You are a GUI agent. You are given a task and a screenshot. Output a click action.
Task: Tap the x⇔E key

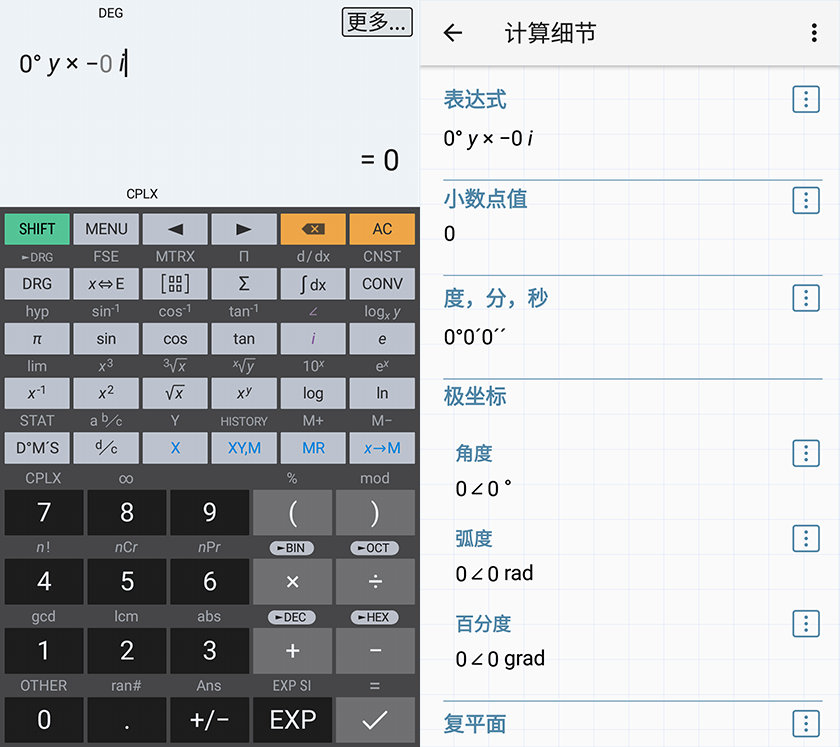106,283
